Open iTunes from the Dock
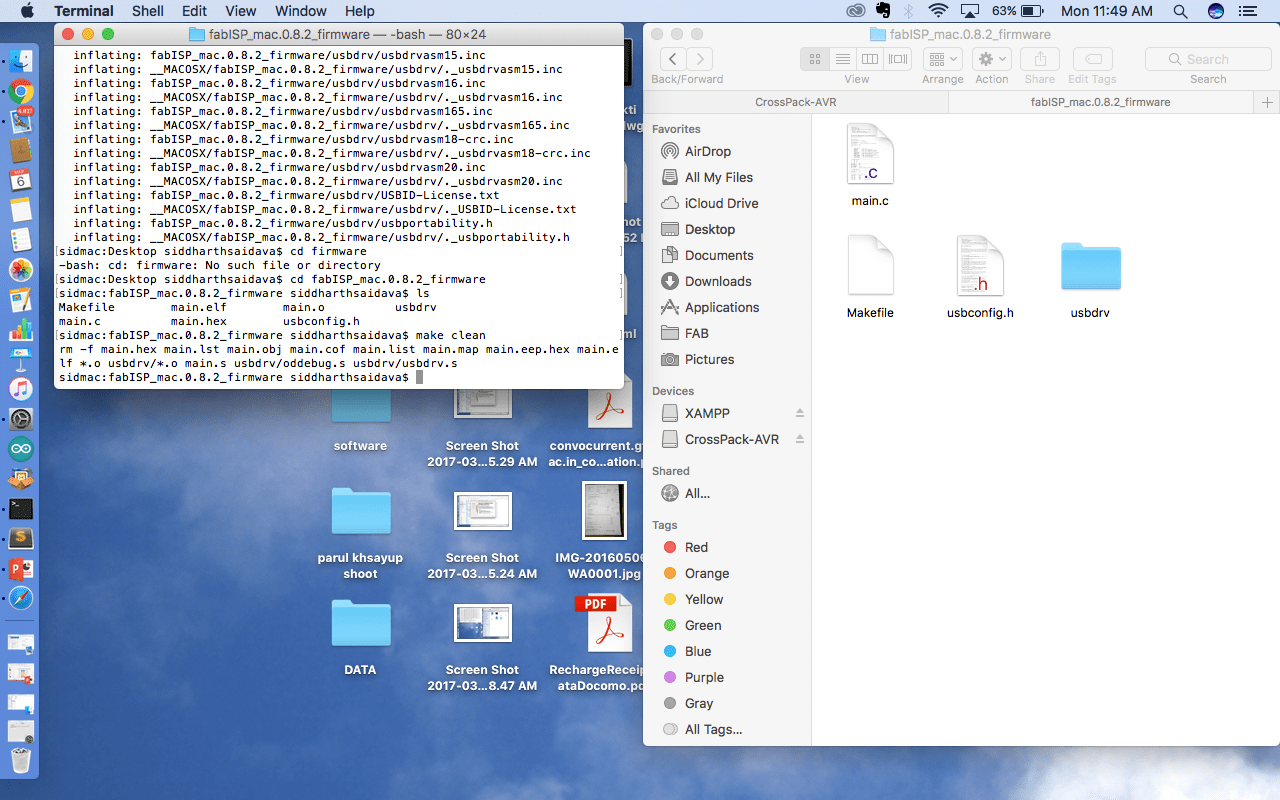1280x800 pixels. 21,389
